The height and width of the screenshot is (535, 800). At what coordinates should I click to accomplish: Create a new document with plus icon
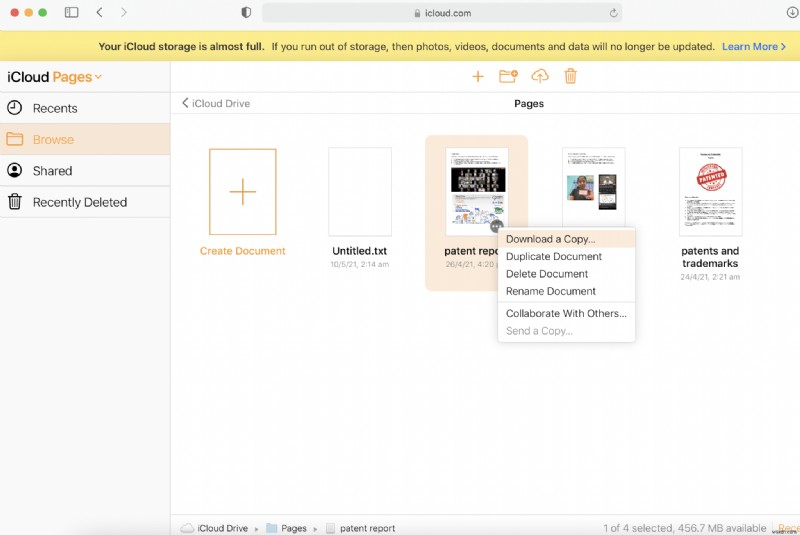(478, 77)
